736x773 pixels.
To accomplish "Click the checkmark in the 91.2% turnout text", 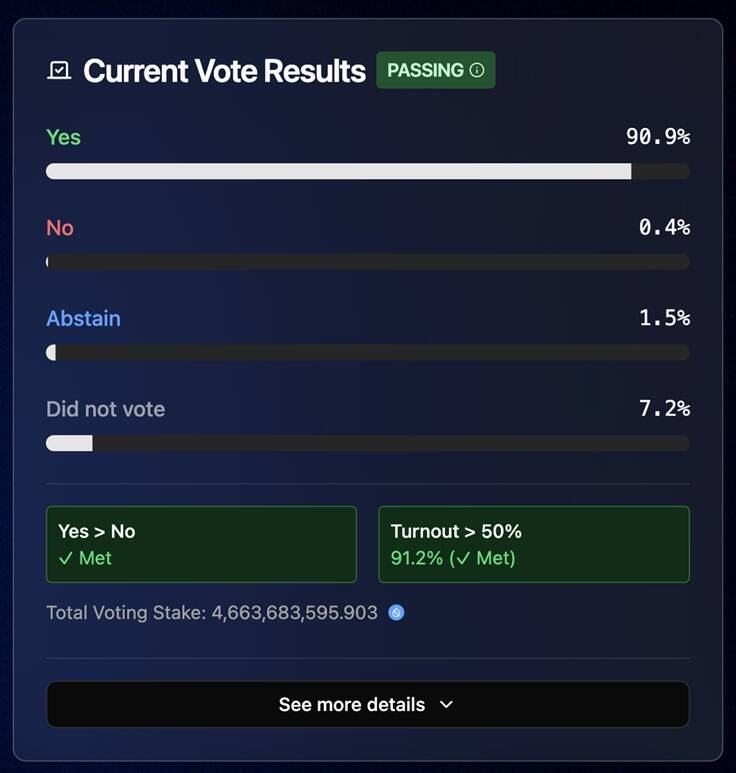I will tap(463, 559).
